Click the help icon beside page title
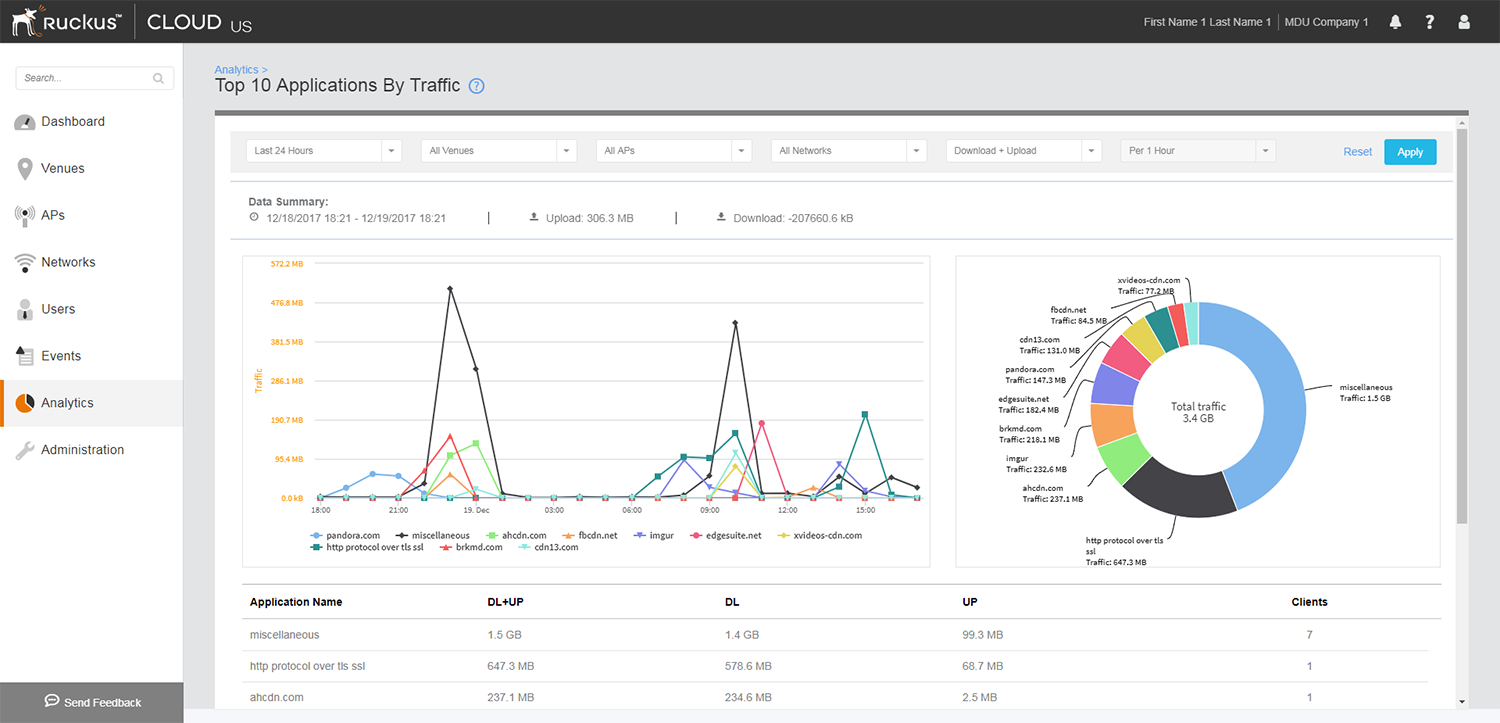This screenshot has height=723, width=1500. pyautogui.click(x=477, y=86)
